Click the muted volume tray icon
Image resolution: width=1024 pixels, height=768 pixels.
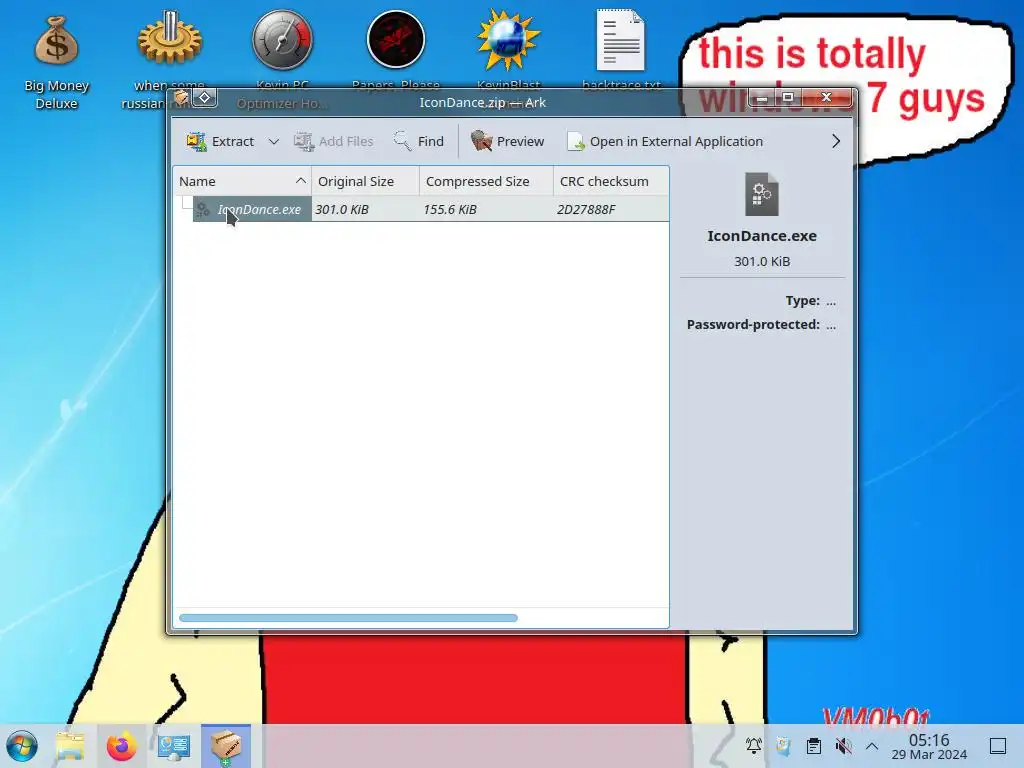(x=843, y=746)
